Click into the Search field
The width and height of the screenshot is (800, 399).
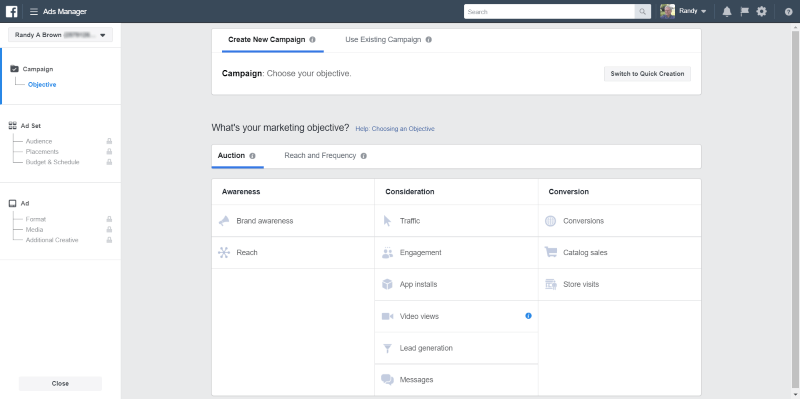point(549,12)
